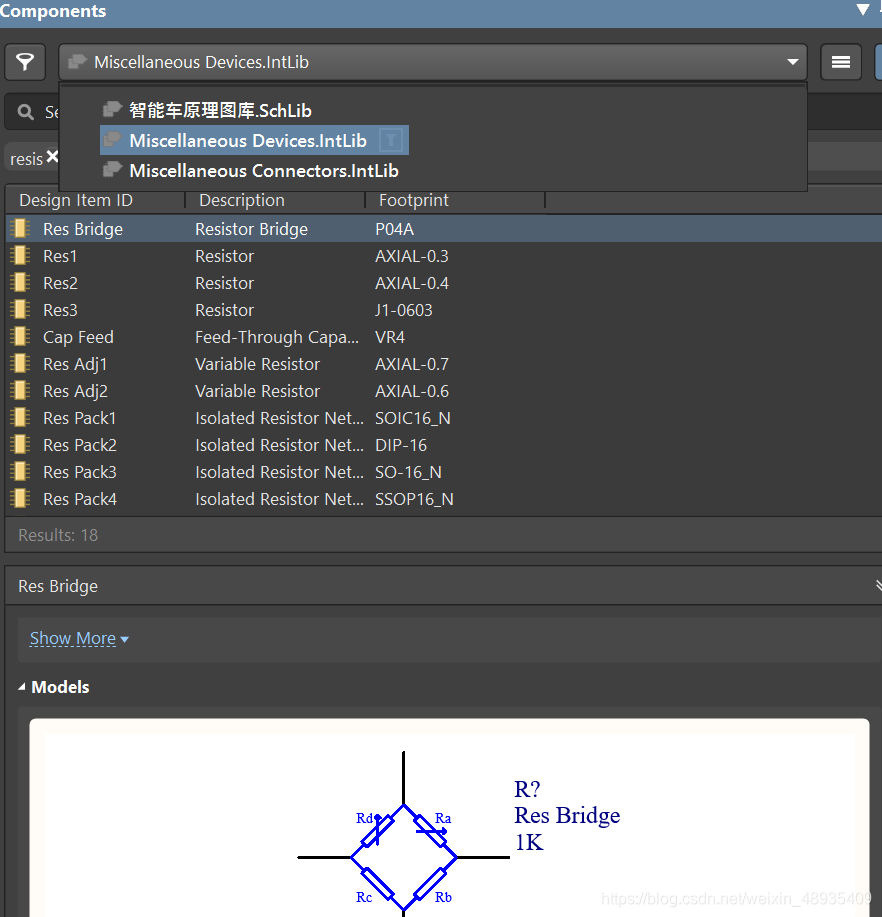The image size is (882, 917).
Task: Choose Miscellaneous Connectors.IntLib from the list
Action: (x=263, y=171)
